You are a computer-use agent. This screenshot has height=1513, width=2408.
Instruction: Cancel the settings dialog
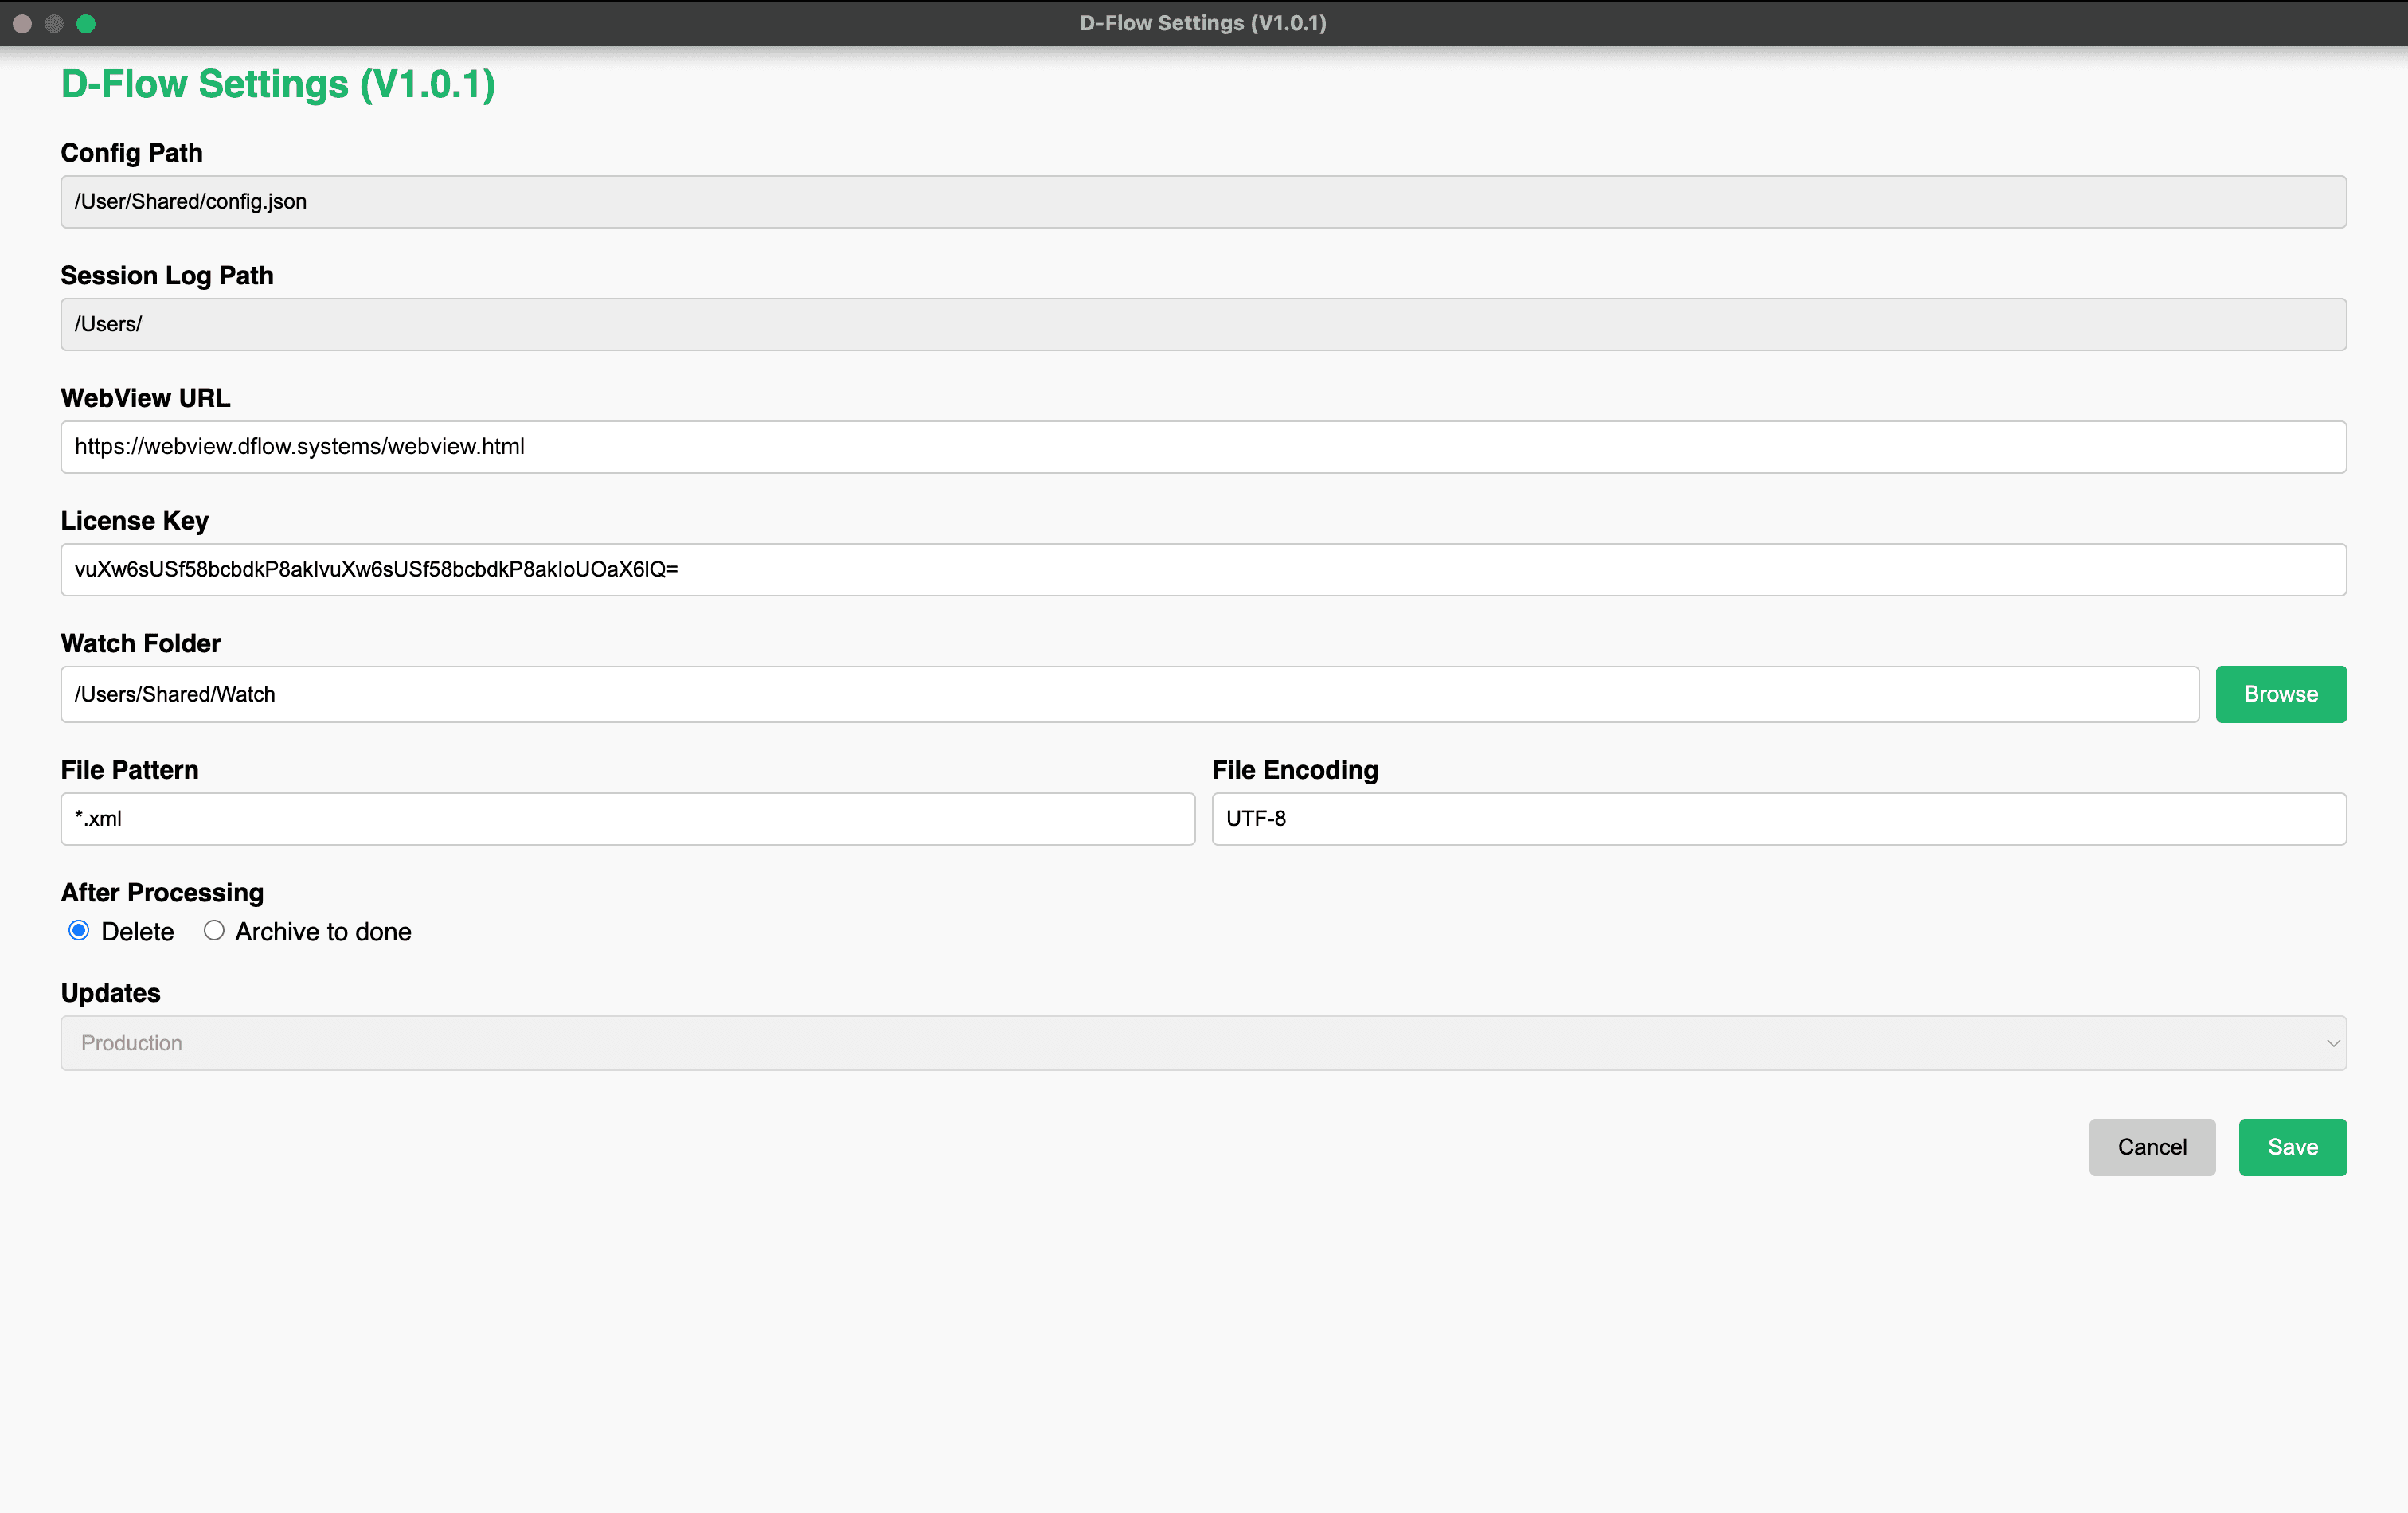2152,1147
